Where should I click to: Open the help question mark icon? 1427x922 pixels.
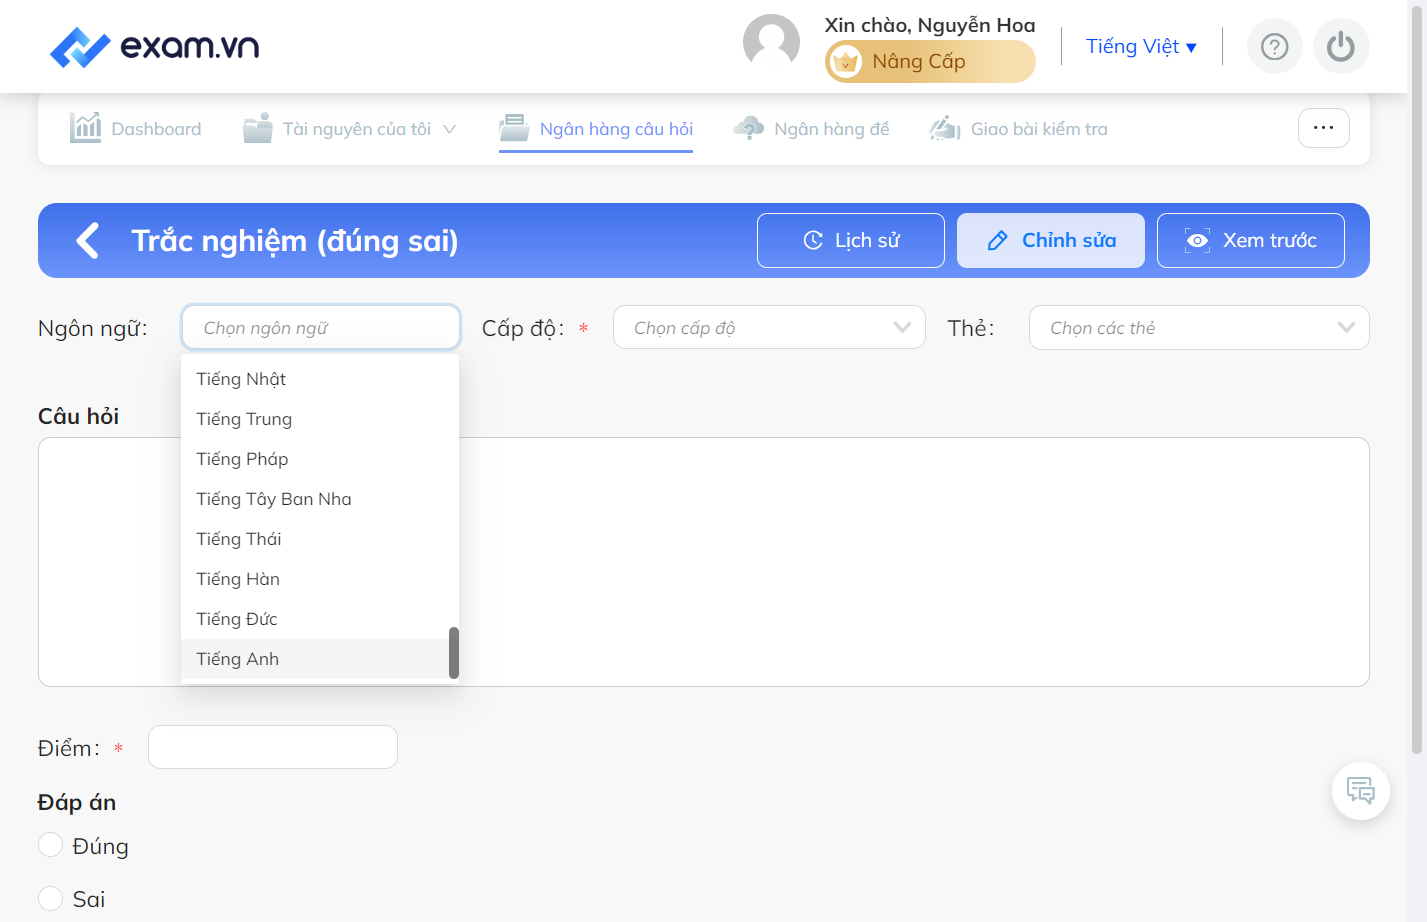coord(1274,47)
